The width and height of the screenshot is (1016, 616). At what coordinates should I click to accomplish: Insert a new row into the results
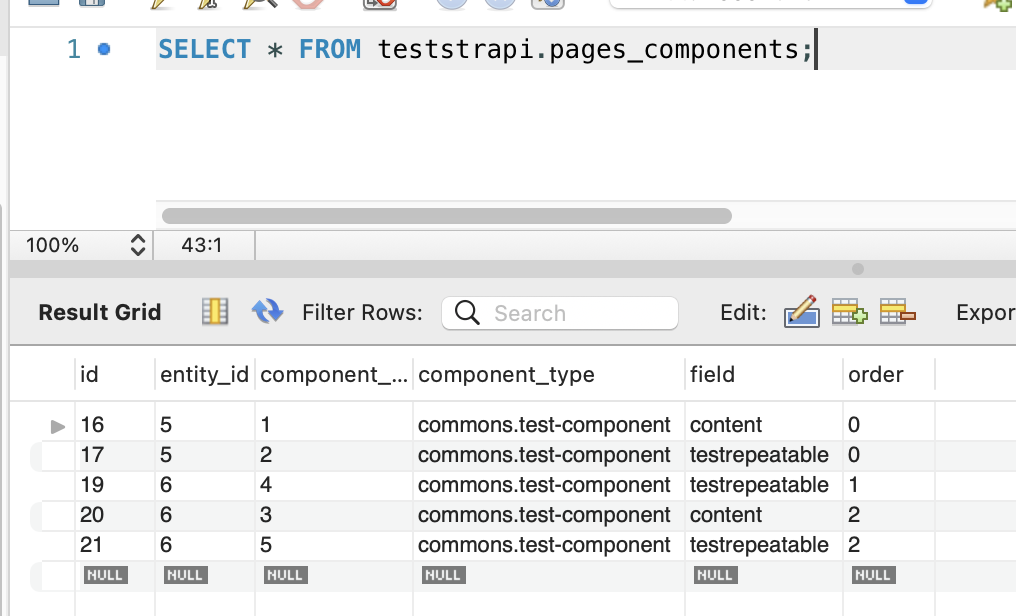pyautogui.click(x=849, y=311)
